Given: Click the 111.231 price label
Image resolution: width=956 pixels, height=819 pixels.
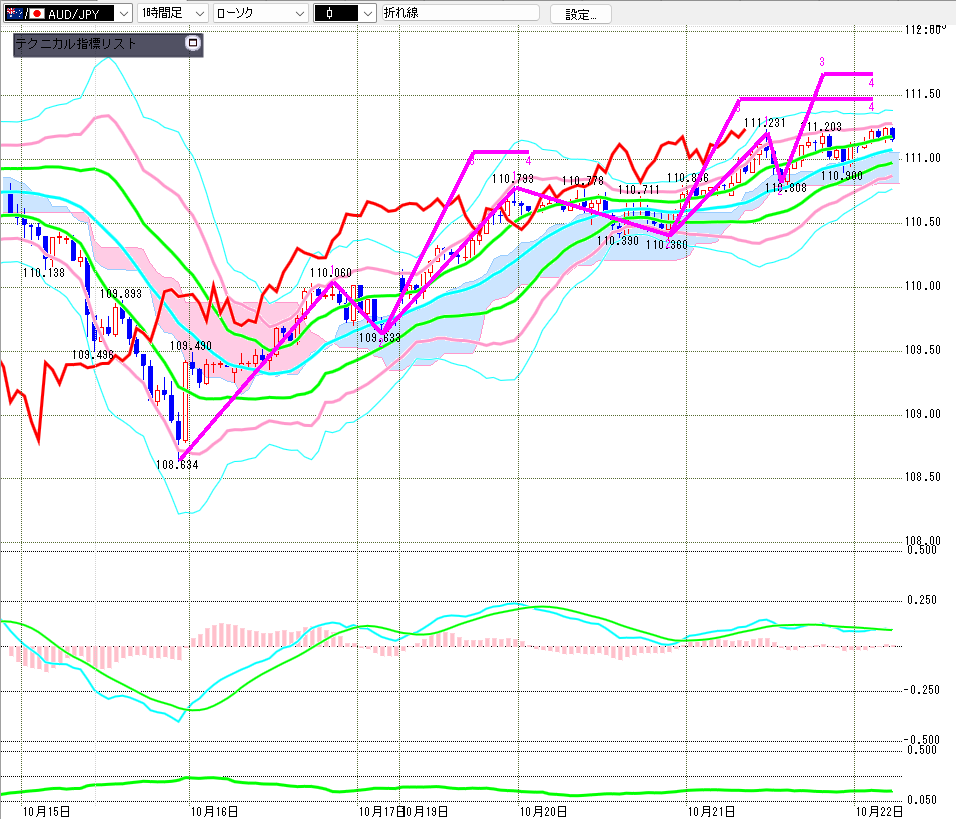Looking at the screenshot, I should tap(765, 123).
